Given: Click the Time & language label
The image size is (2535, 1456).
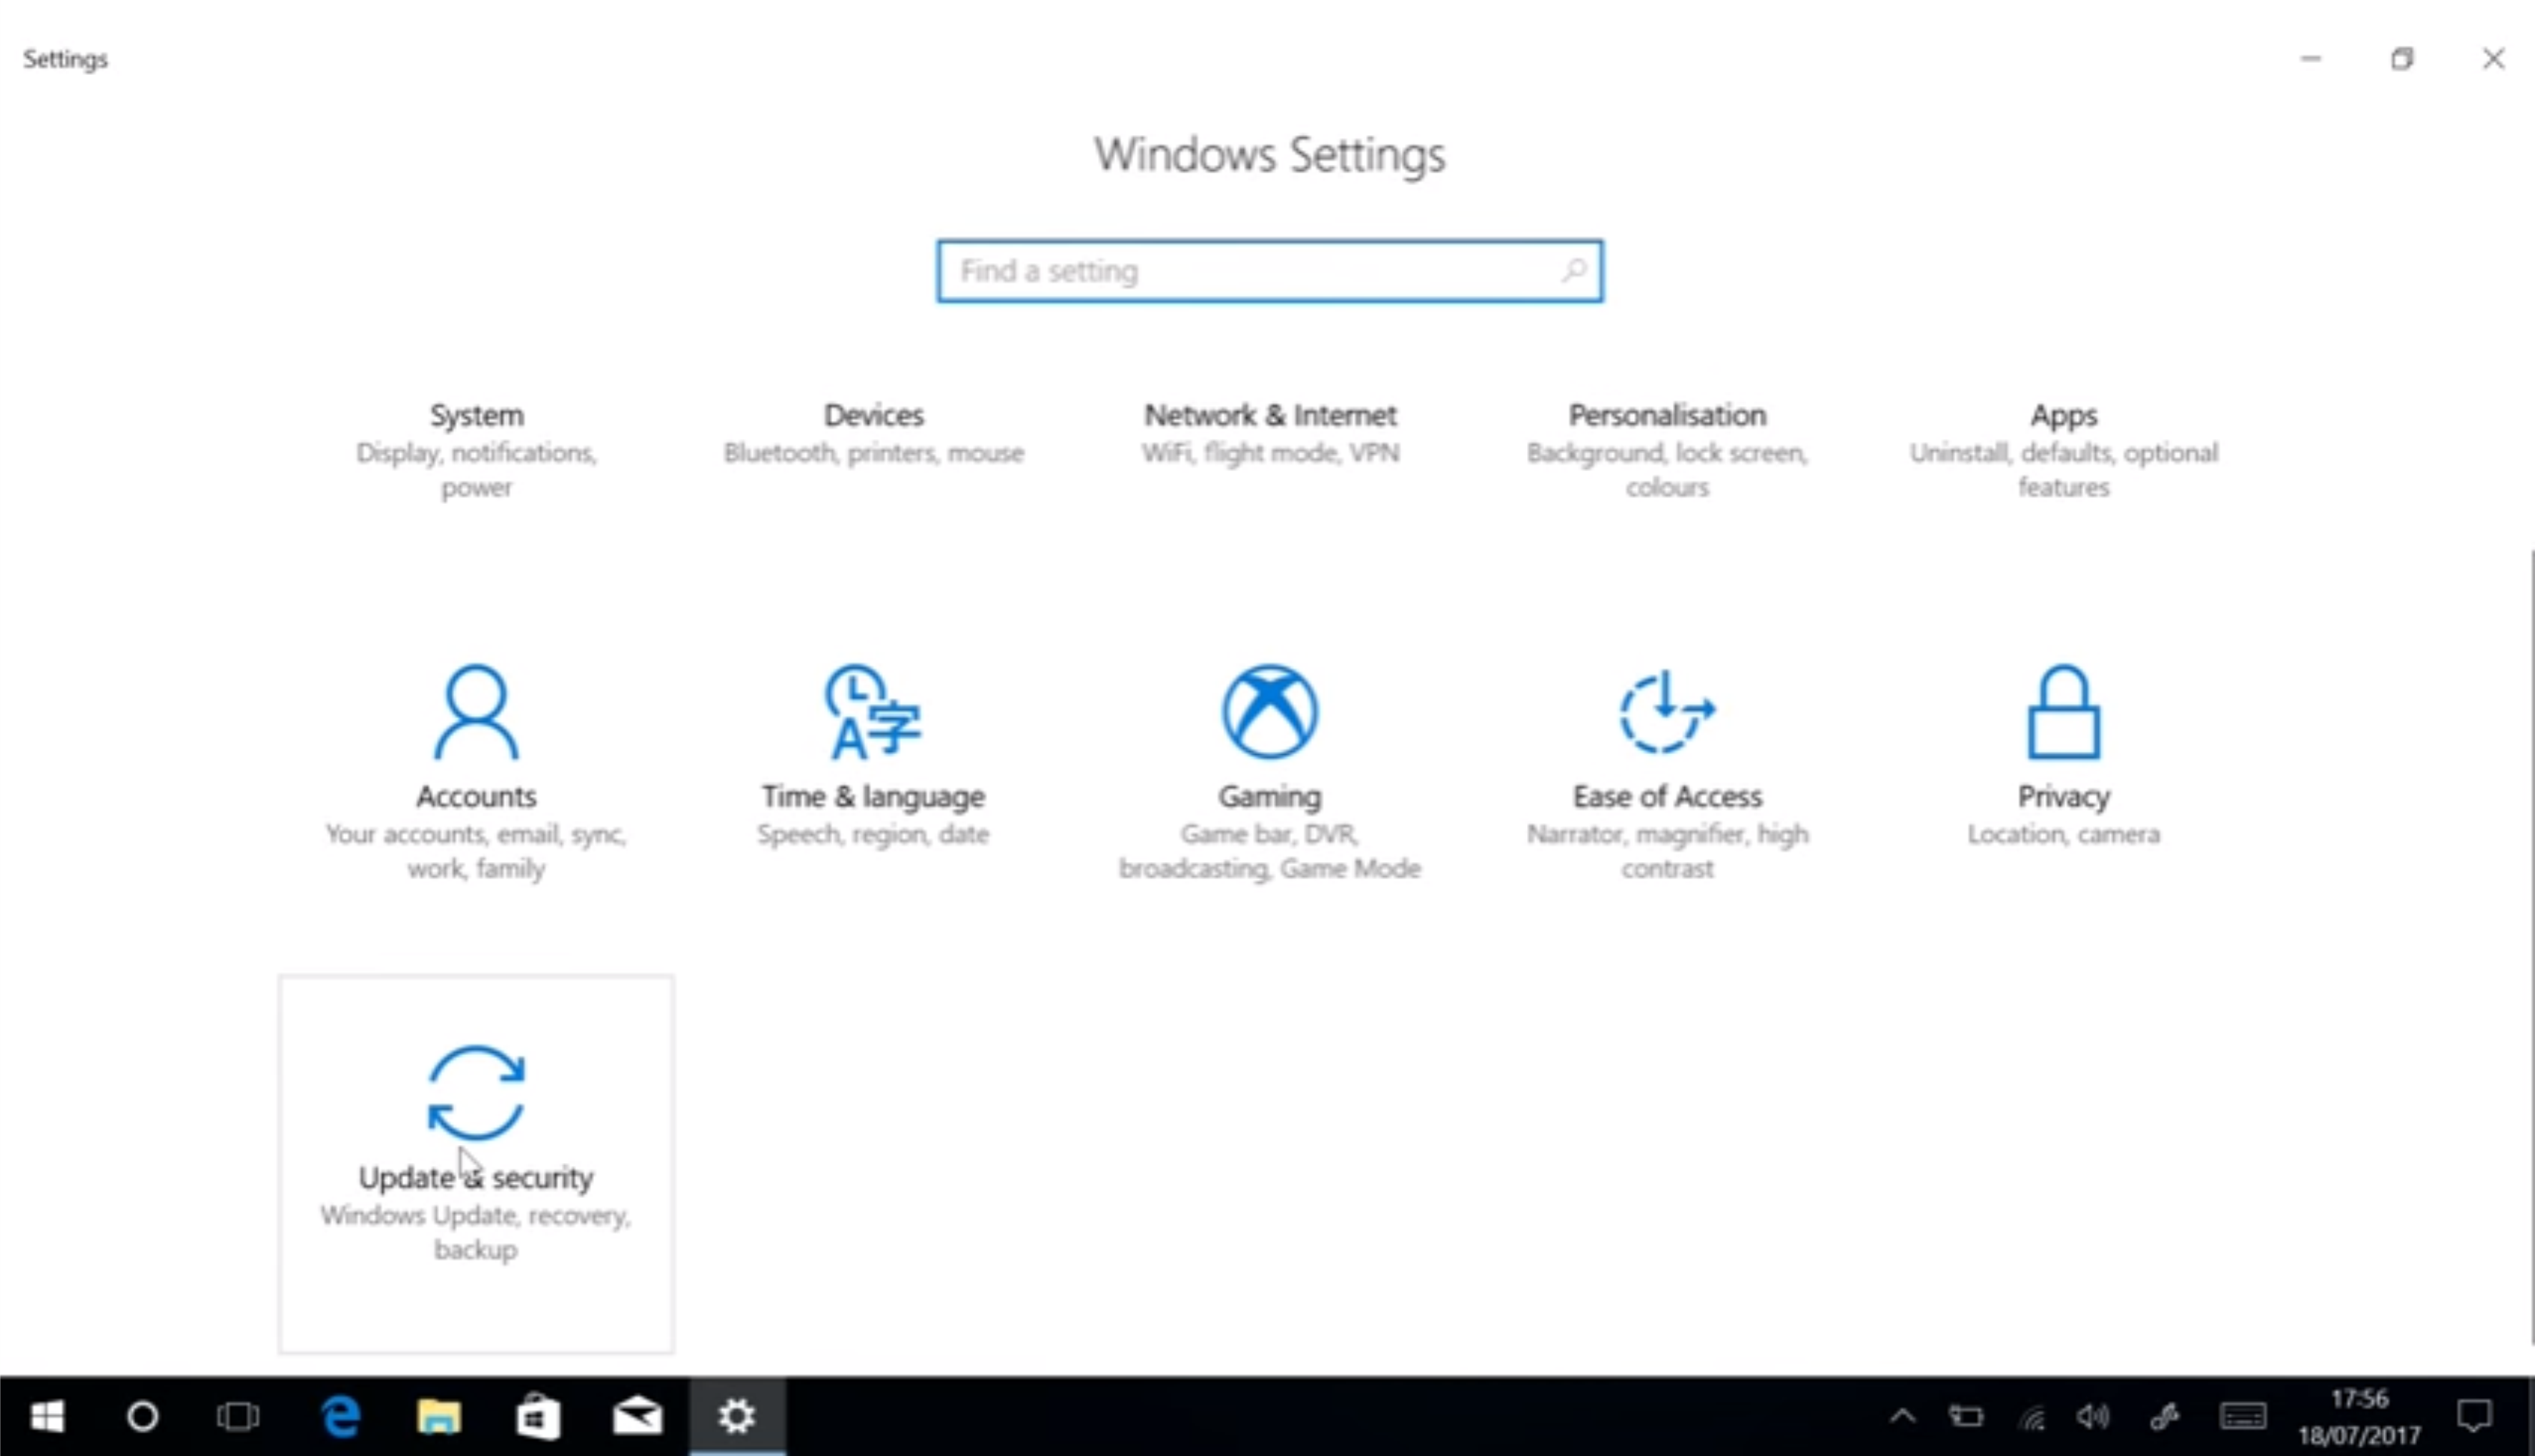Looking at the screenshot, I should [x=873, y=797].
